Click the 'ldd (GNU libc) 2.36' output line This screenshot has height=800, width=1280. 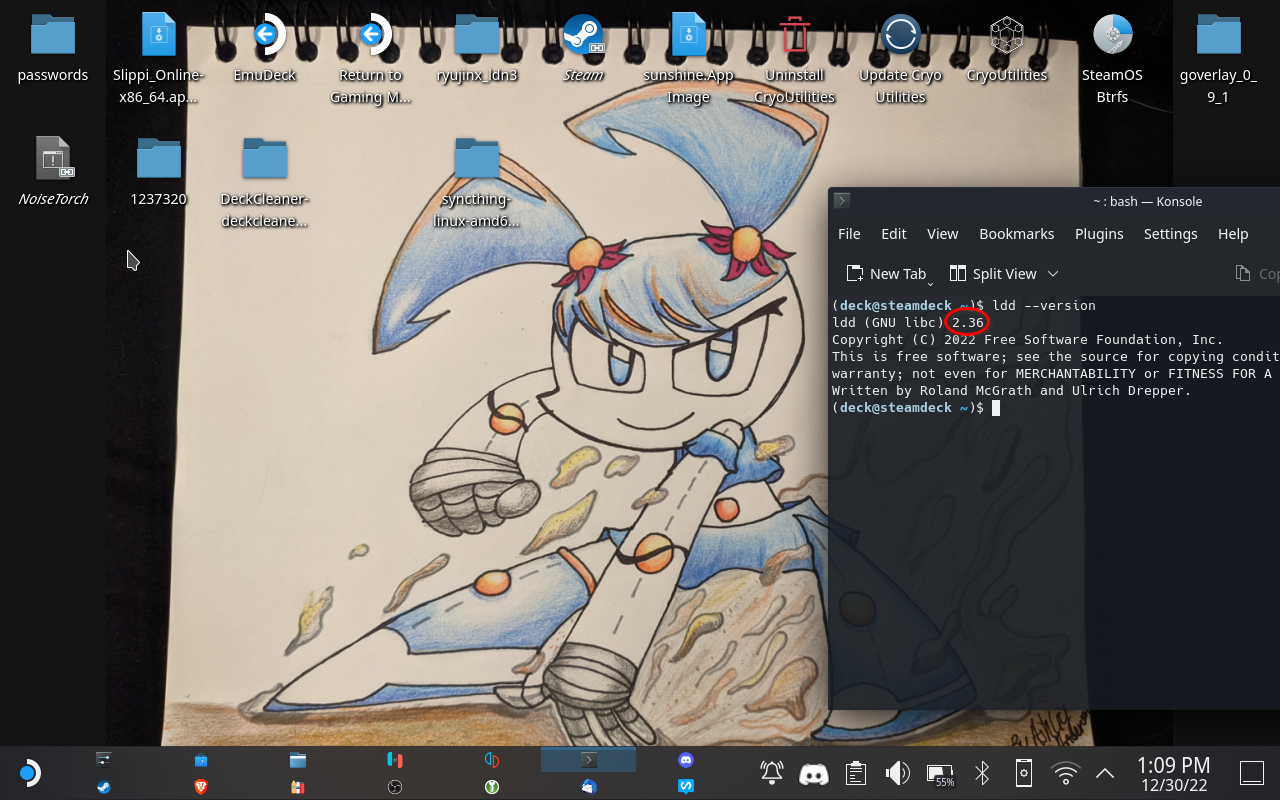coord(908,322)
